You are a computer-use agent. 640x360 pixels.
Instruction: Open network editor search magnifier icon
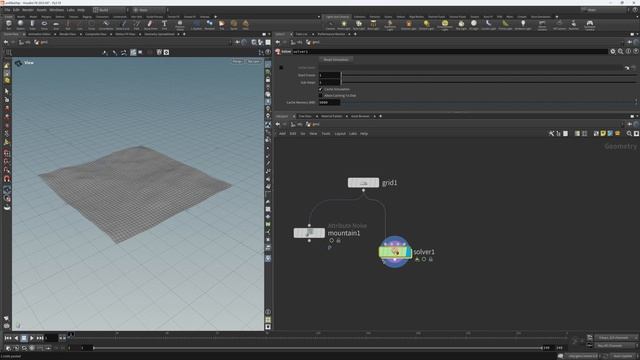(629, 133)
